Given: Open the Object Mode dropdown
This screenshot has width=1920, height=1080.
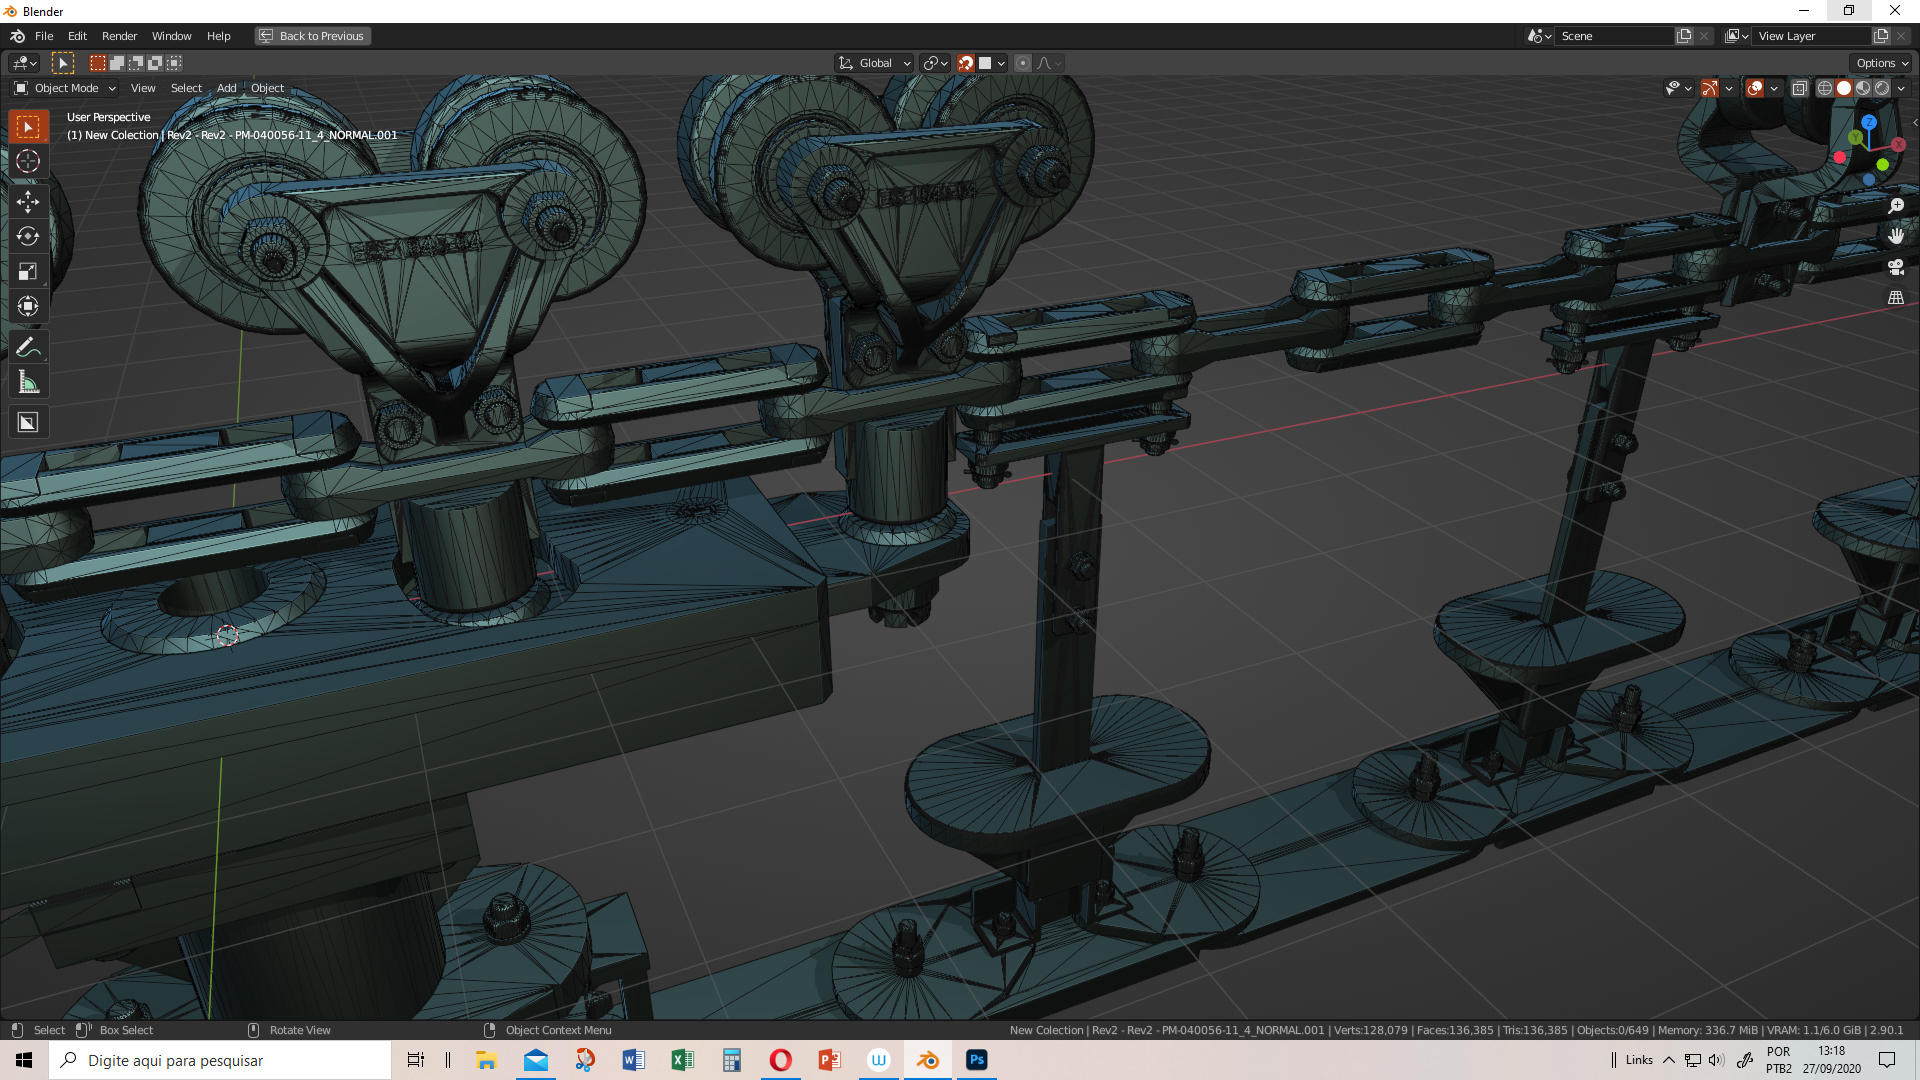Looking at the screenshot, I should pyautogui.click(x=65, y=88).
